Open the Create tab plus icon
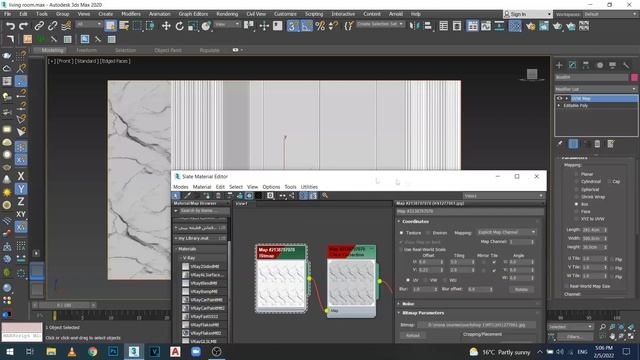 (x=559, y=65)
